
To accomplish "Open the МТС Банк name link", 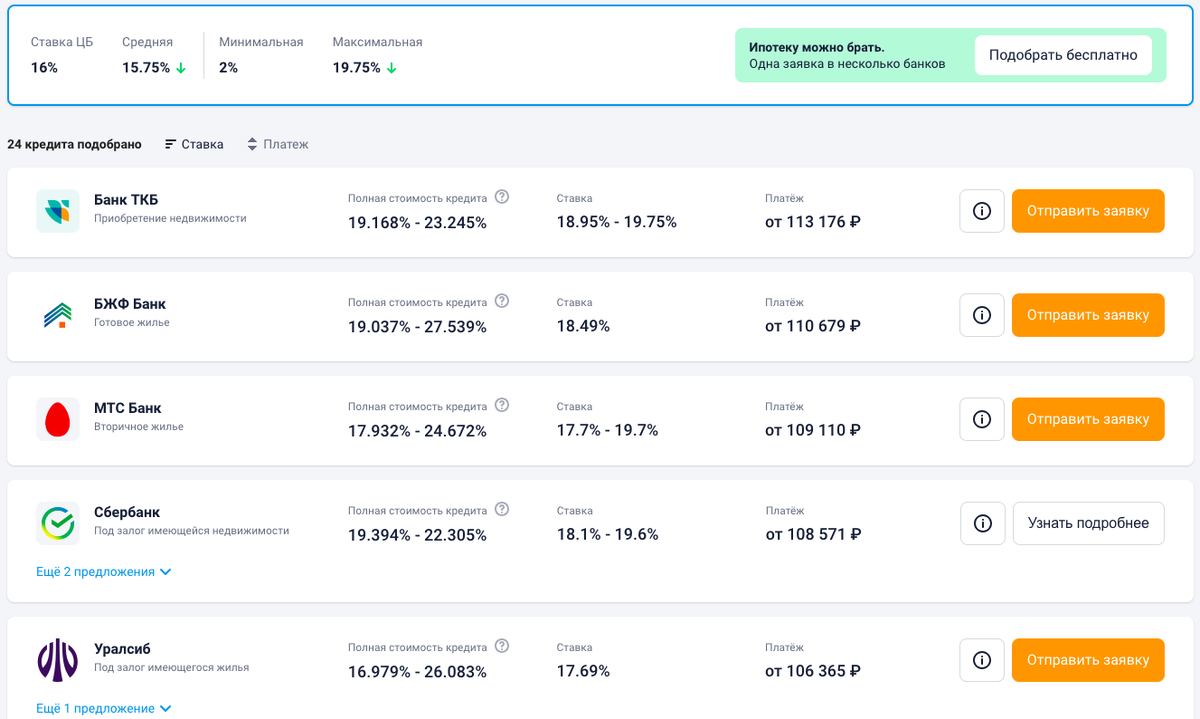I will pyautogui.click(x=128, y=408).
